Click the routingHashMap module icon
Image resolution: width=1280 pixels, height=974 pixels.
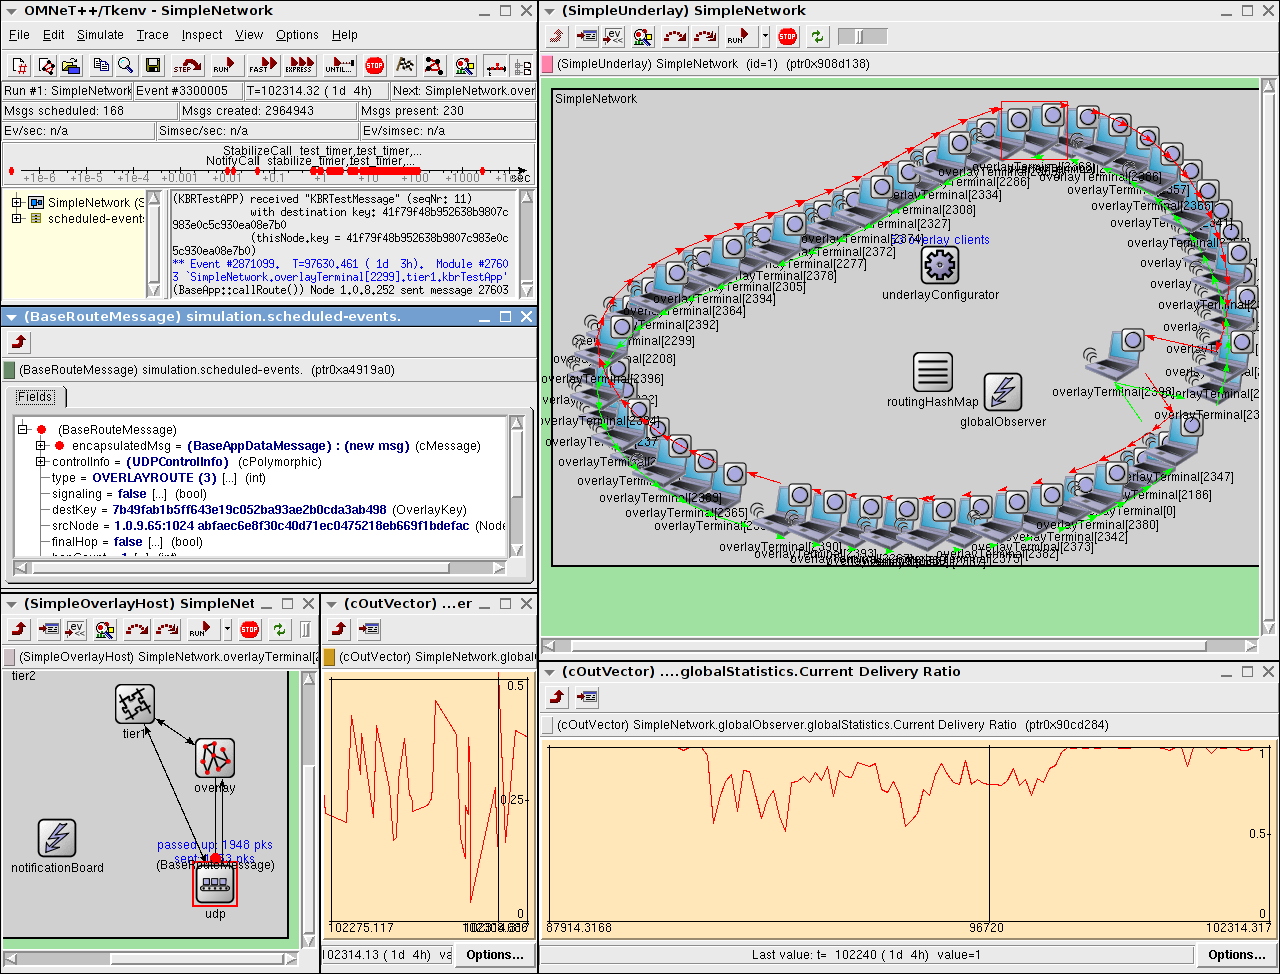tap(933, 372)
